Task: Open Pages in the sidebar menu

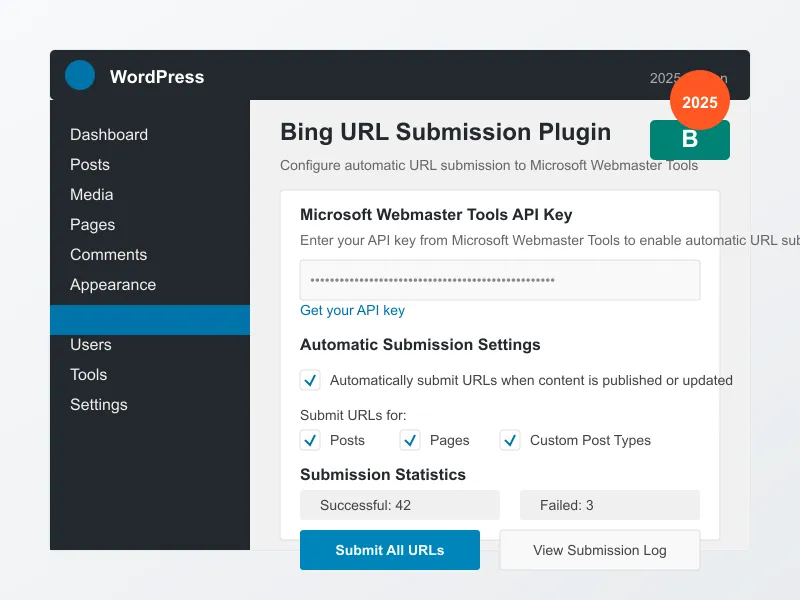Action: coord(92,225)
